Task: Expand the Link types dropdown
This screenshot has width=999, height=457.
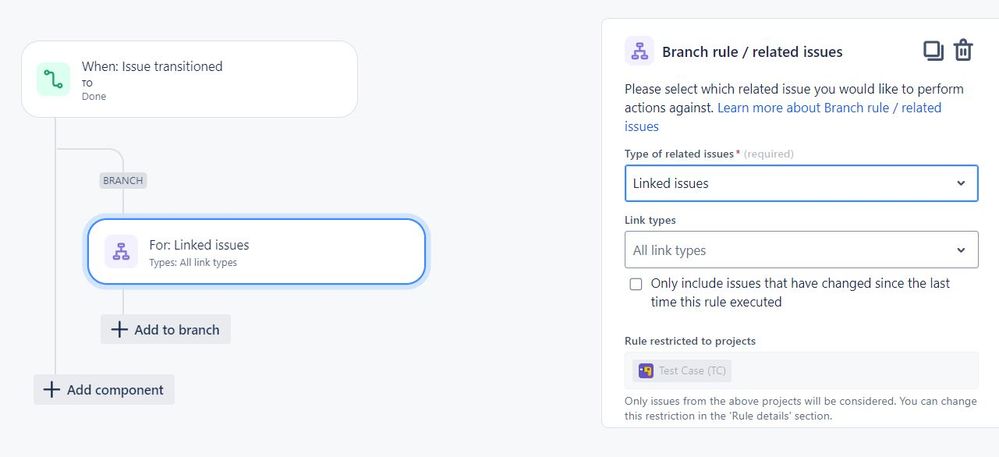Action: [x=801, y=250]
